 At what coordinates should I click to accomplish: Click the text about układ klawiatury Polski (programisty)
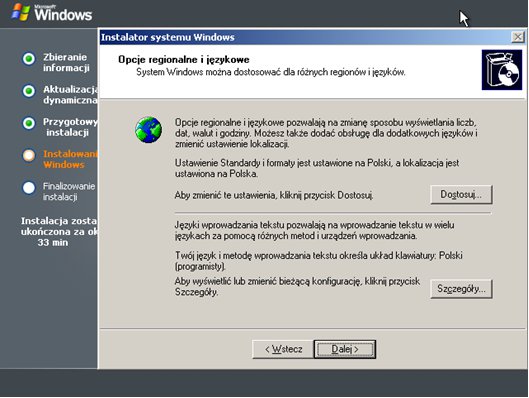coord(318,261)
